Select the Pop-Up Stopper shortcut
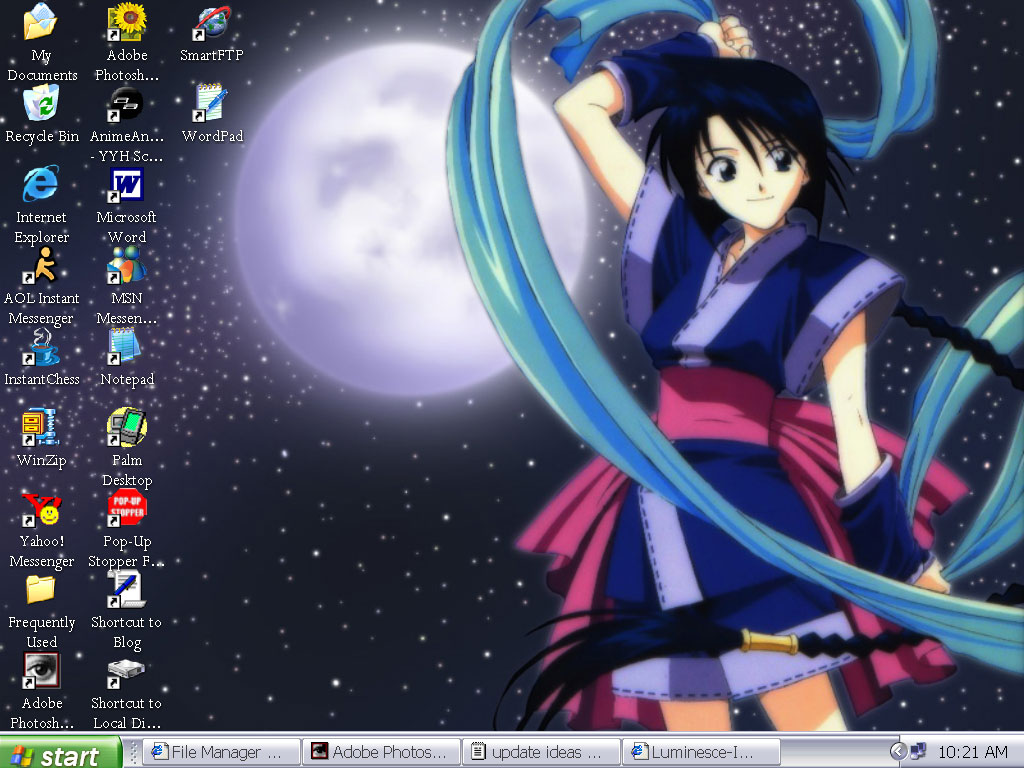 coord(127,508)
